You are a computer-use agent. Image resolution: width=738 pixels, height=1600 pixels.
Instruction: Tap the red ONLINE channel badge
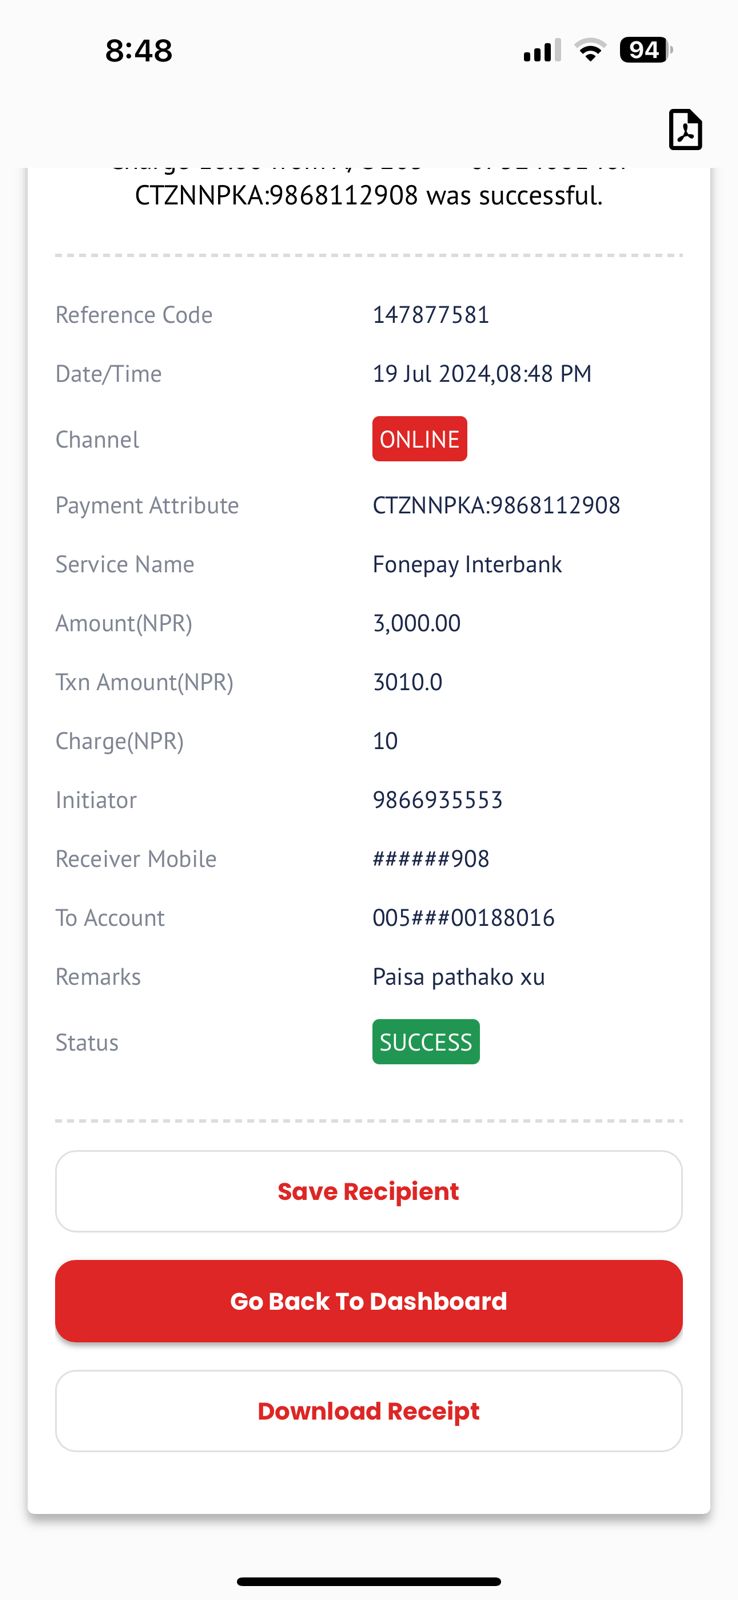420,439
